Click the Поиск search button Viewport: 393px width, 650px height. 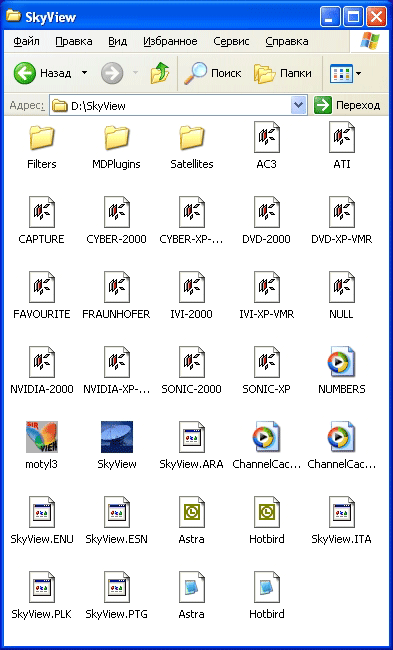(x=213, y=73)
